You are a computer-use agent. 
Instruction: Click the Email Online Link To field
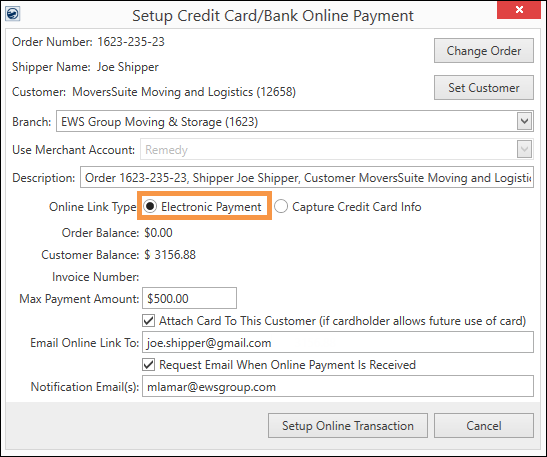[x=338, y=342]
